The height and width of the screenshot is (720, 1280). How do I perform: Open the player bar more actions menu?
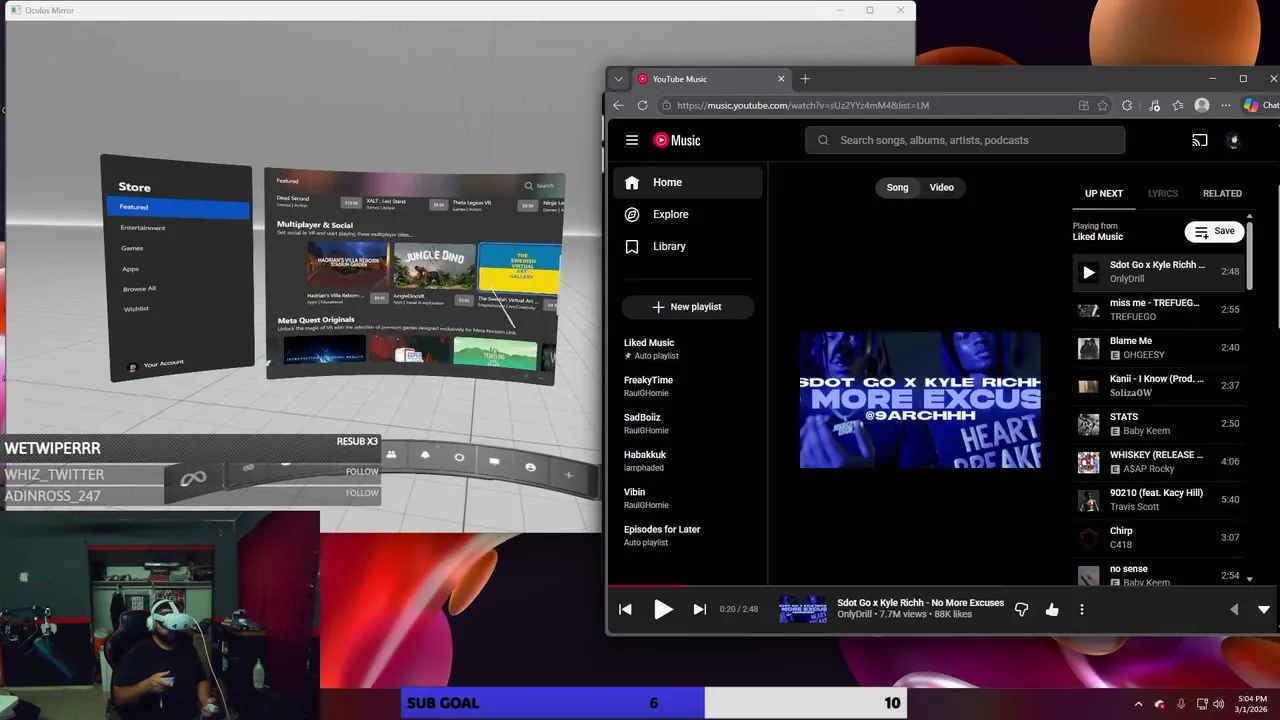tap(1081, 609)
